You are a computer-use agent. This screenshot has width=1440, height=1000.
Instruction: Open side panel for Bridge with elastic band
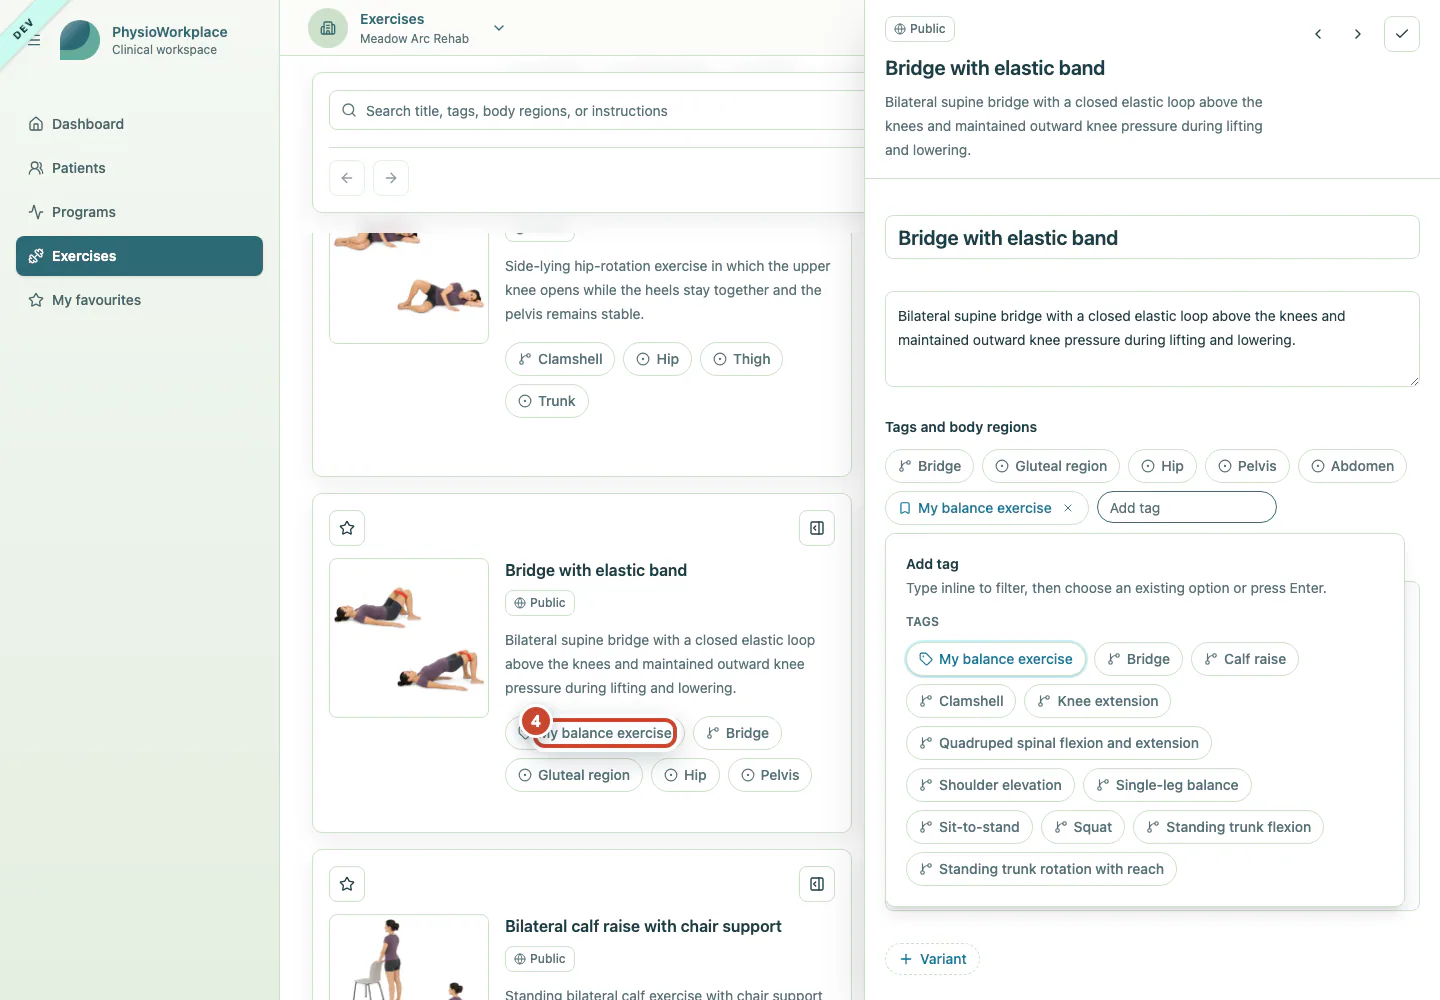[817, 528]
